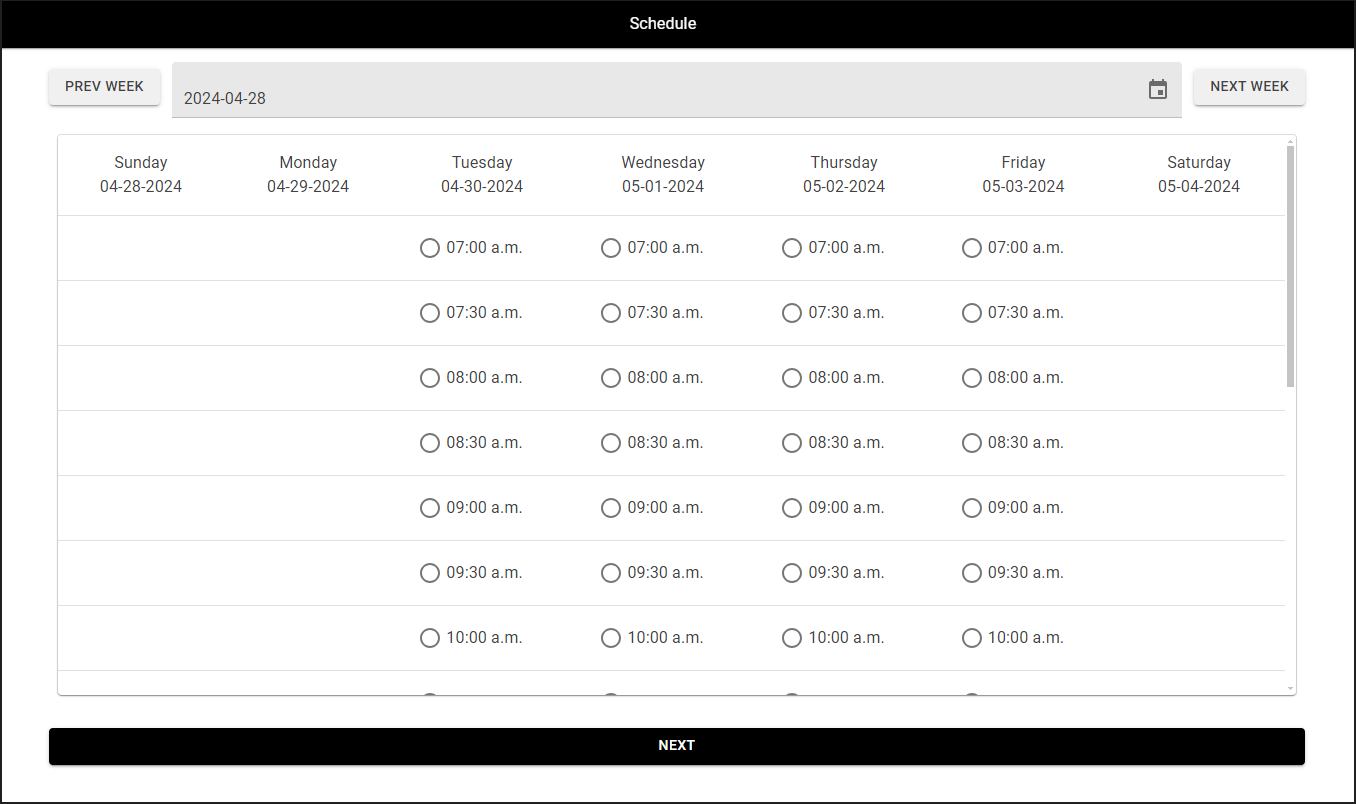Click the schedule table vertical scrollbar thumb

tap(1290, 265)
